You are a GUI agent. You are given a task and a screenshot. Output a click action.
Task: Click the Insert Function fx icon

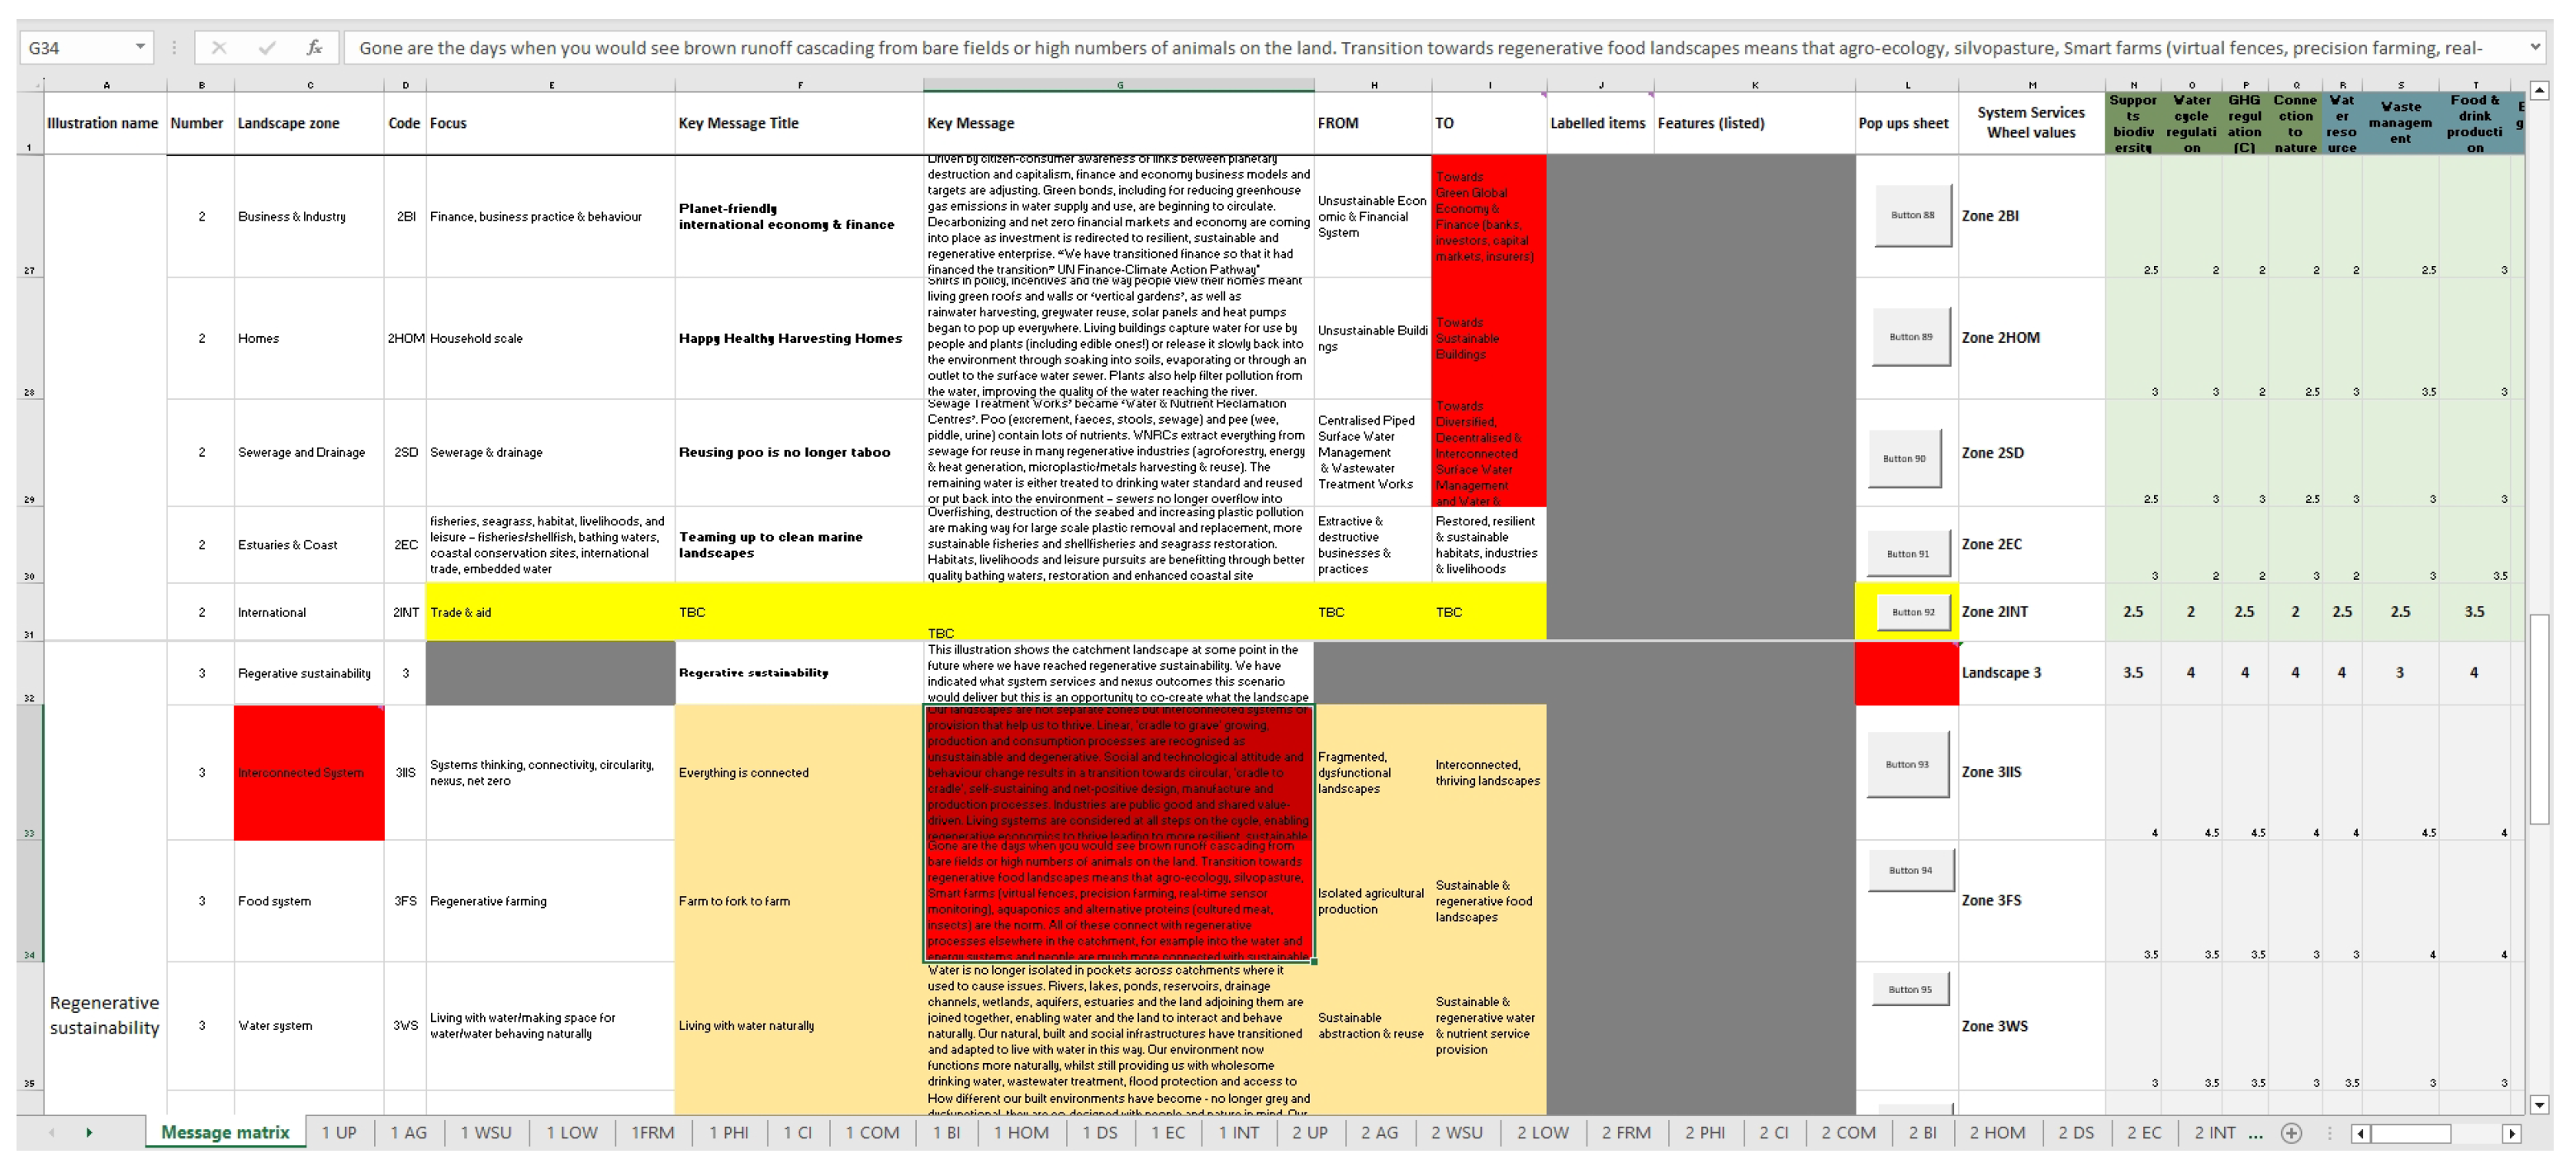point(314,47)
